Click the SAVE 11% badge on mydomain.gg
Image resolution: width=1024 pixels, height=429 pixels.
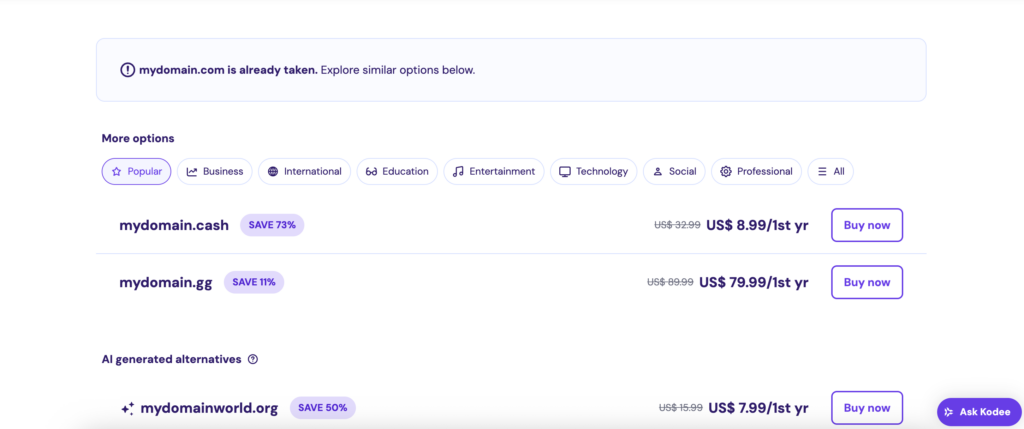click(254, 282)
